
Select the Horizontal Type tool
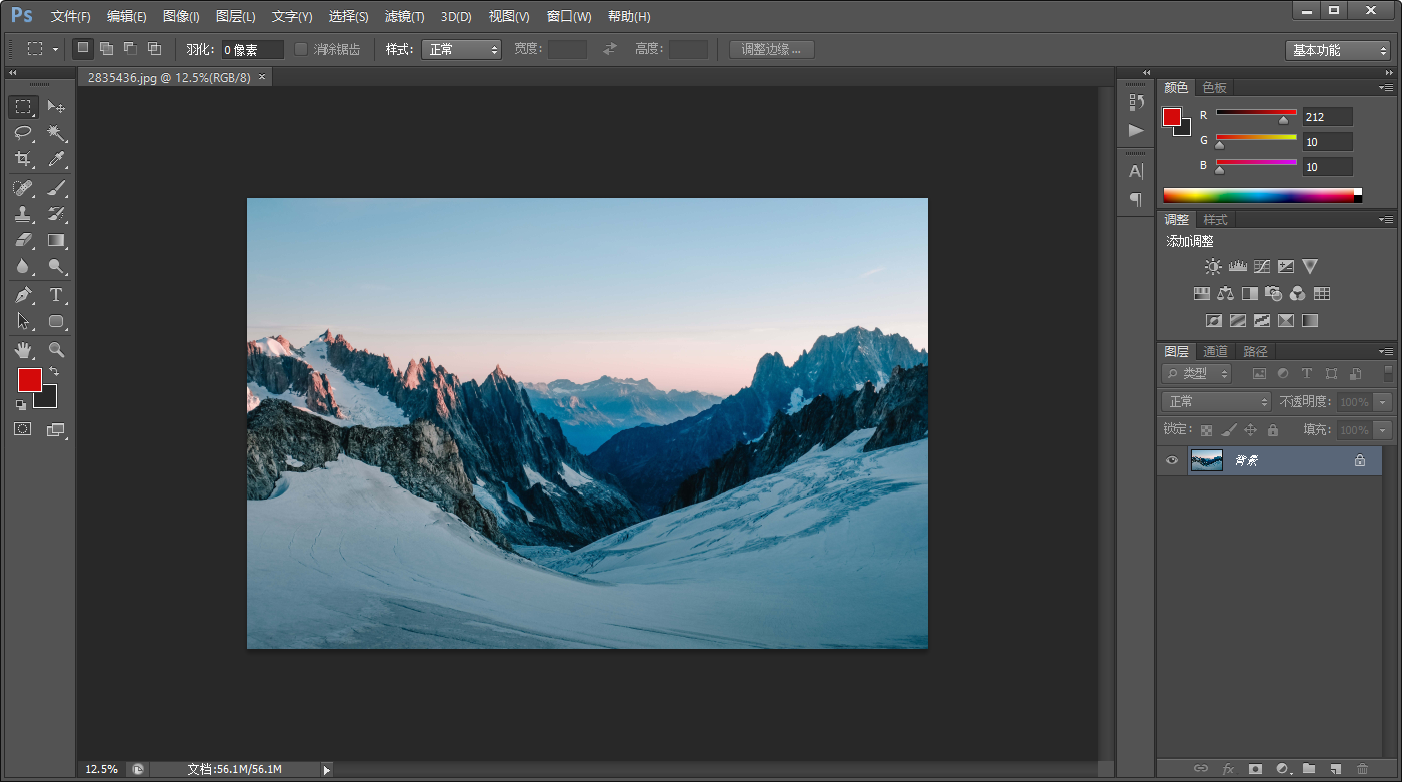57,295
